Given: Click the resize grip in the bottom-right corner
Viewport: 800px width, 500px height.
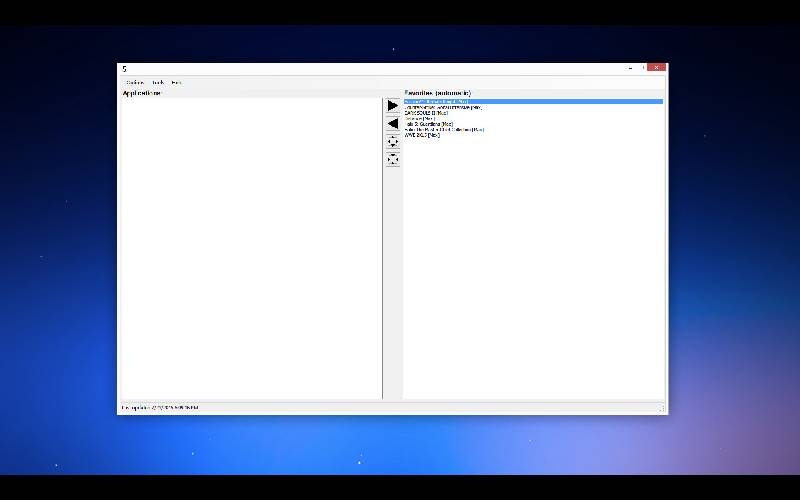Looking at the screenshot, I should click(661, 408).
